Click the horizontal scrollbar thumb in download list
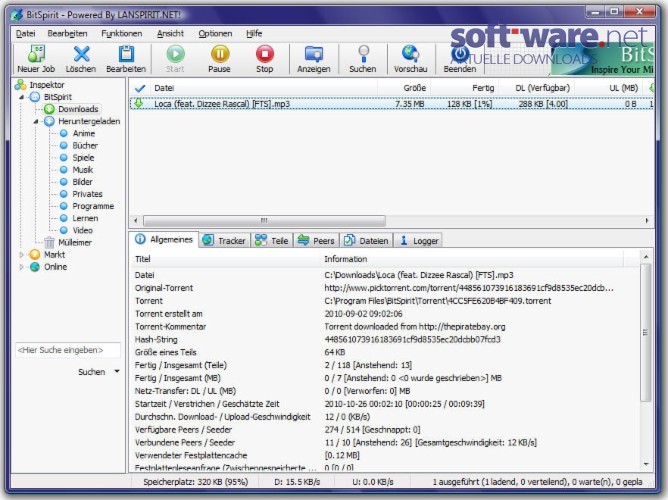 (x=265, y=221)
